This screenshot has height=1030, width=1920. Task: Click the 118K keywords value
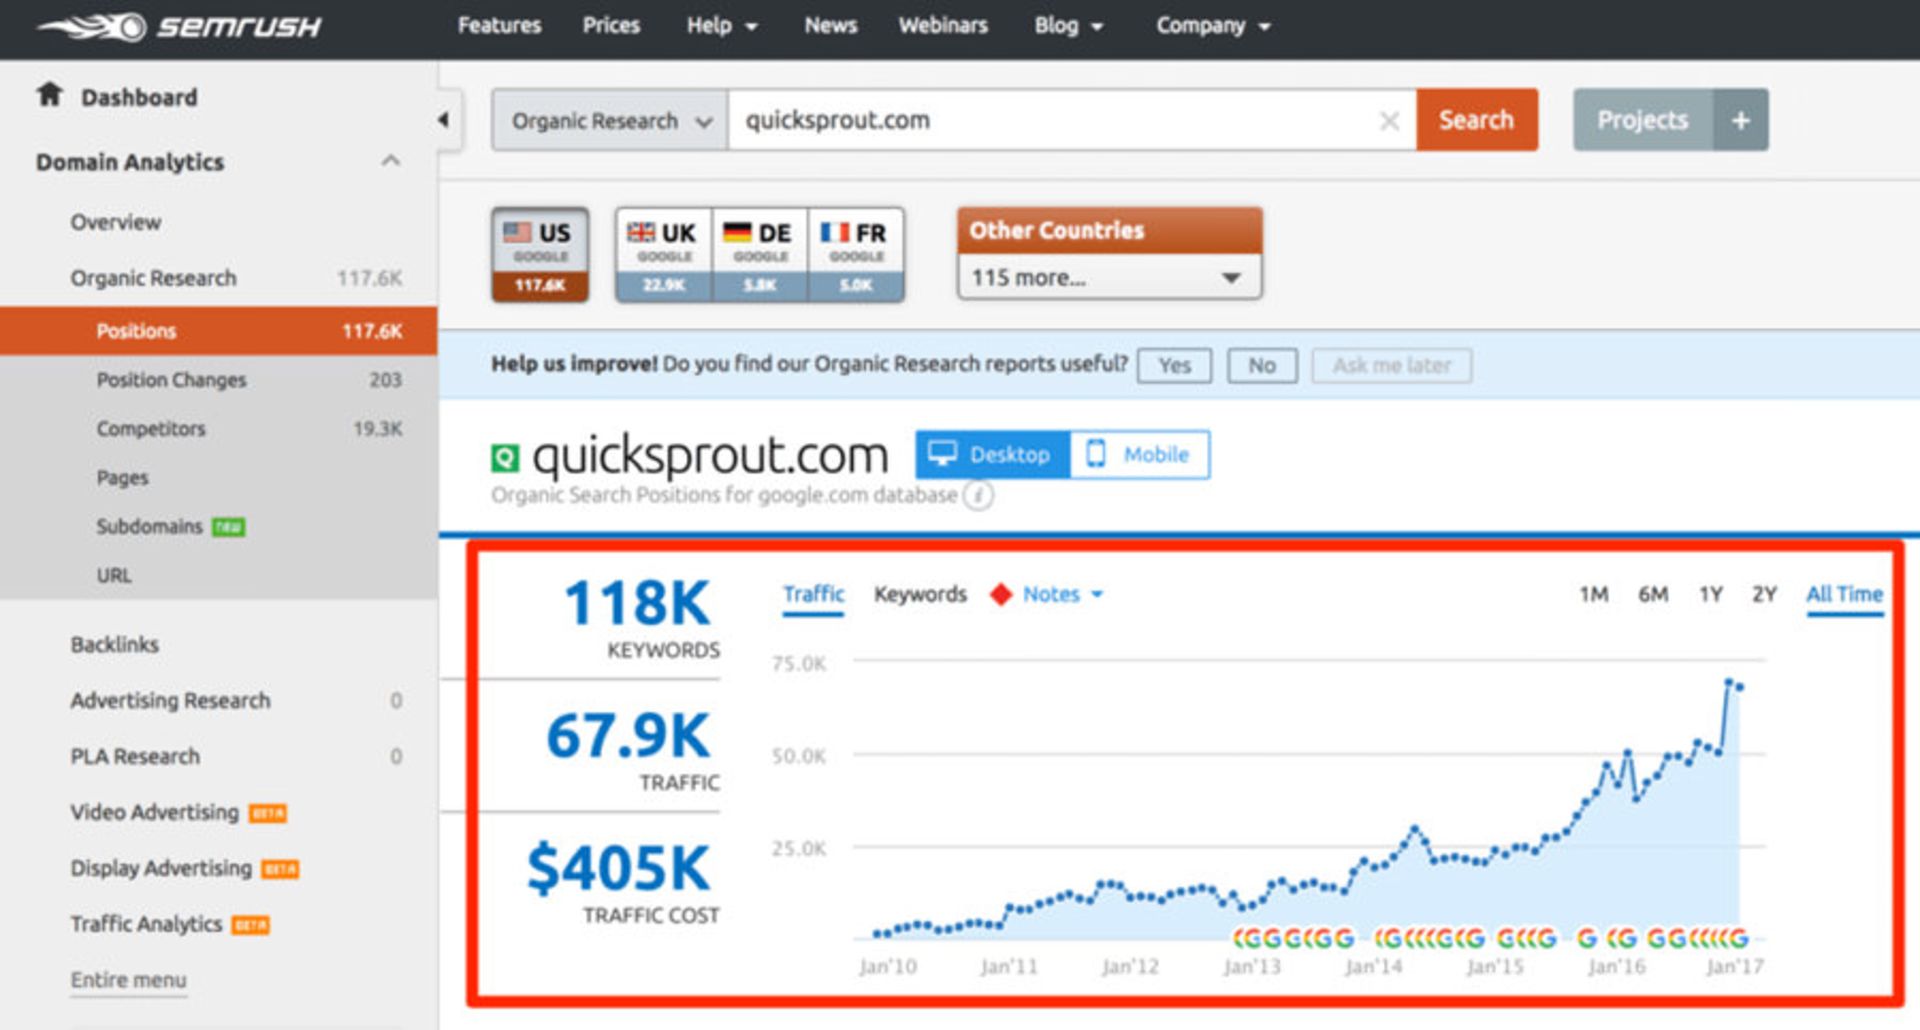[x=637, y=604]
